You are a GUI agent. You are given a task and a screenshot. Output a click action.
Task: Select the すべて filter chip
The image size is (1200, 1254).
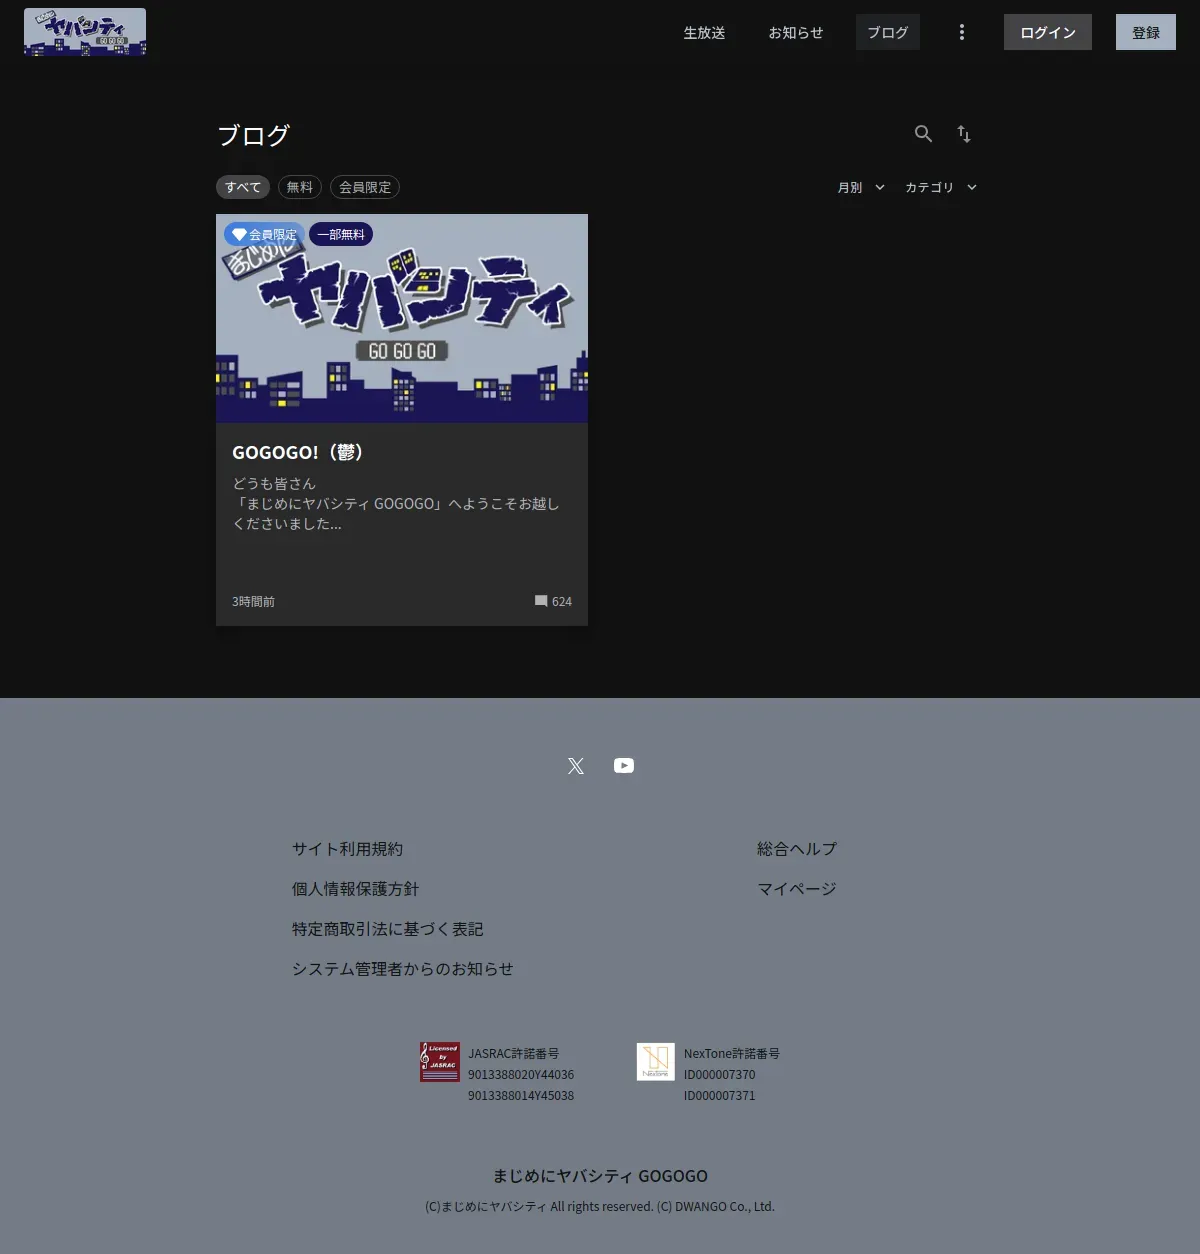click(x=243, y=187)
